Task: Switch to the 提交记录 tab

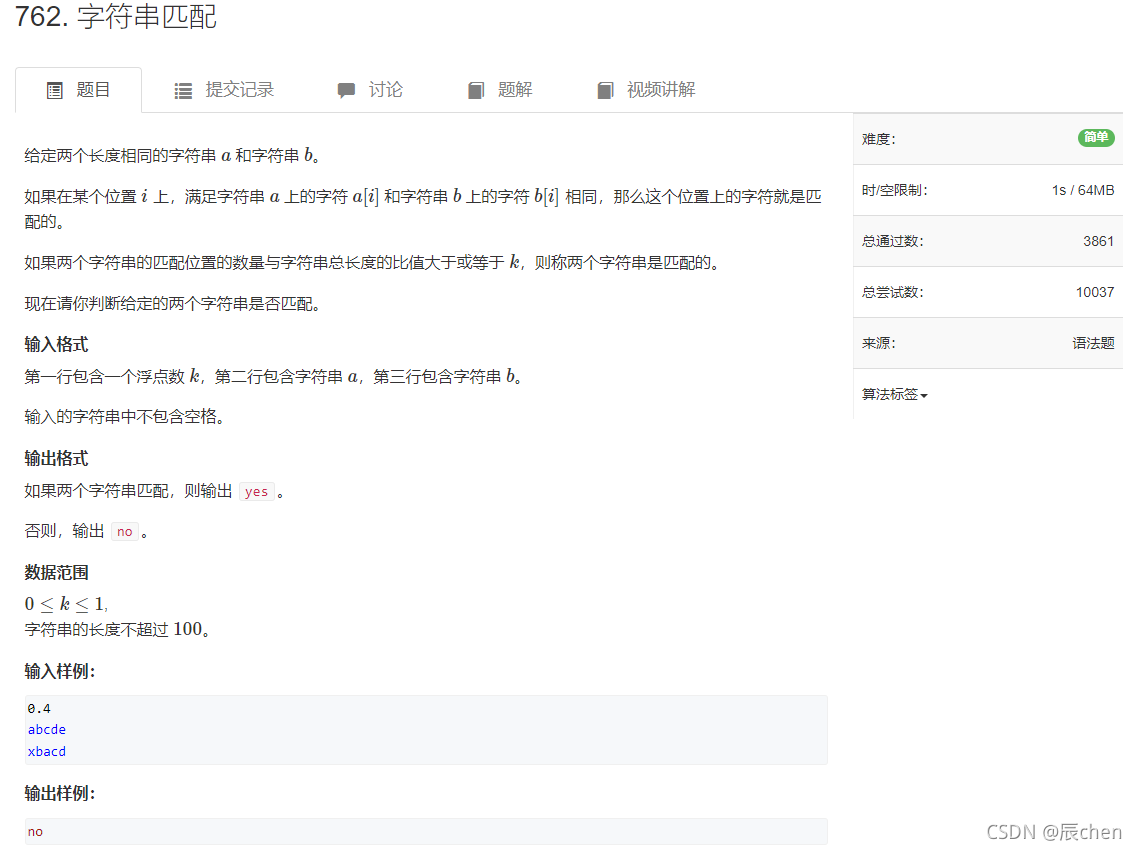Action: tap(238, 89)
